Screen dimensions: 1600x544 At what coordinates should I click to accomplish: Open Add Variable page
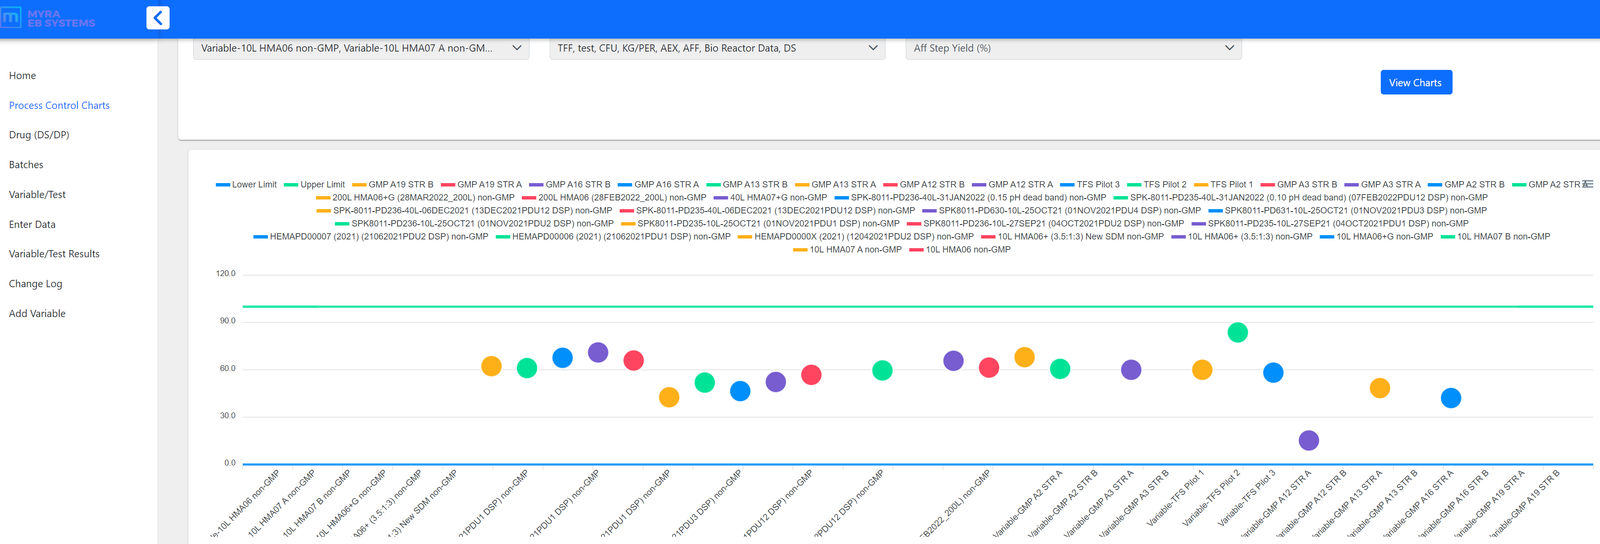point(37,314)
